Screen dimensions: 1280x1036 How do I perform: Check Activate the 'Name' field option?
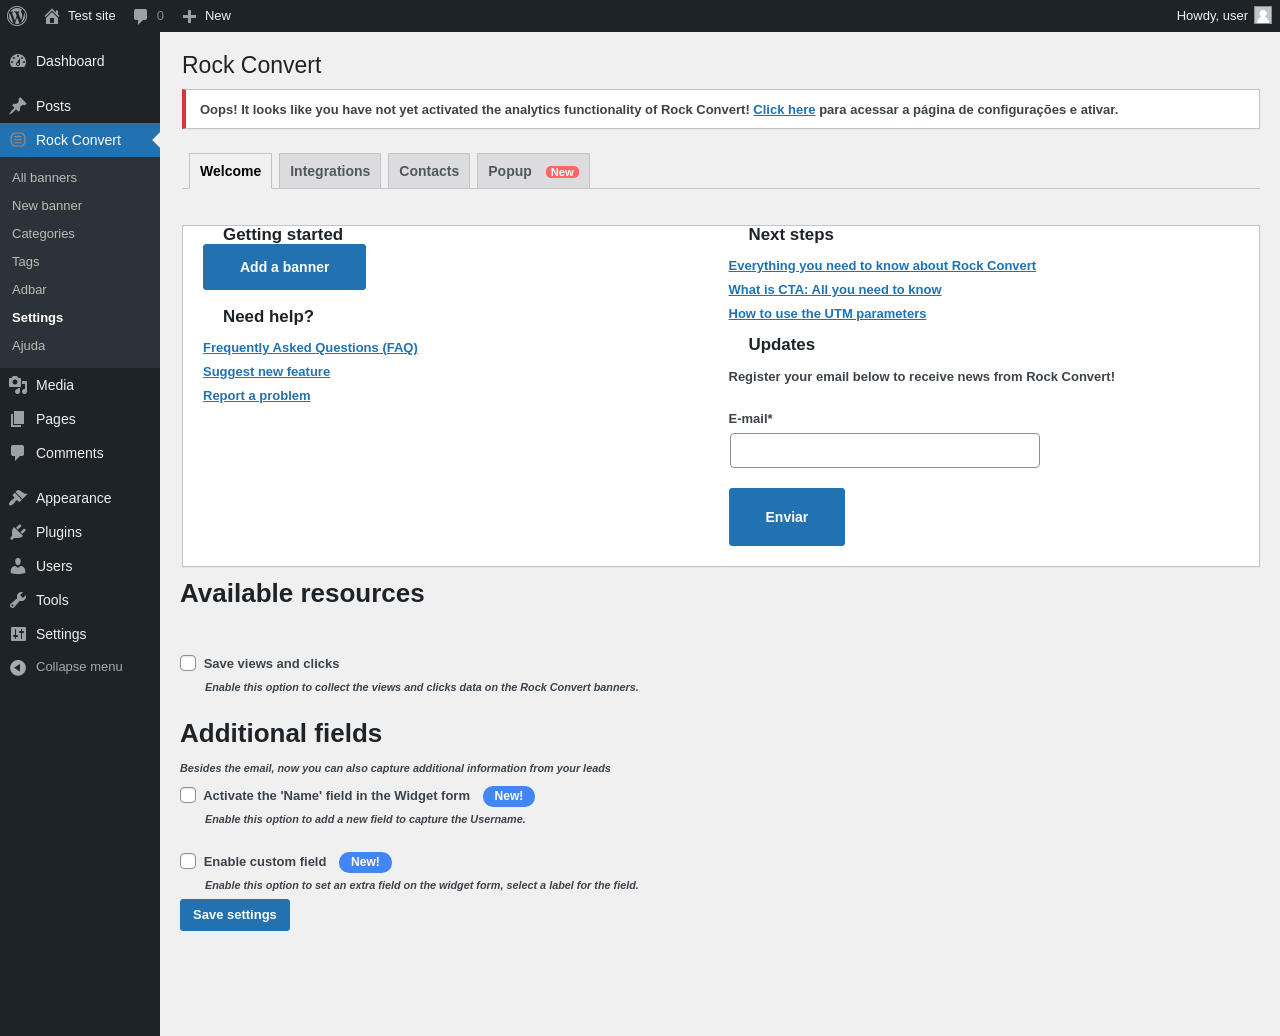188,795
